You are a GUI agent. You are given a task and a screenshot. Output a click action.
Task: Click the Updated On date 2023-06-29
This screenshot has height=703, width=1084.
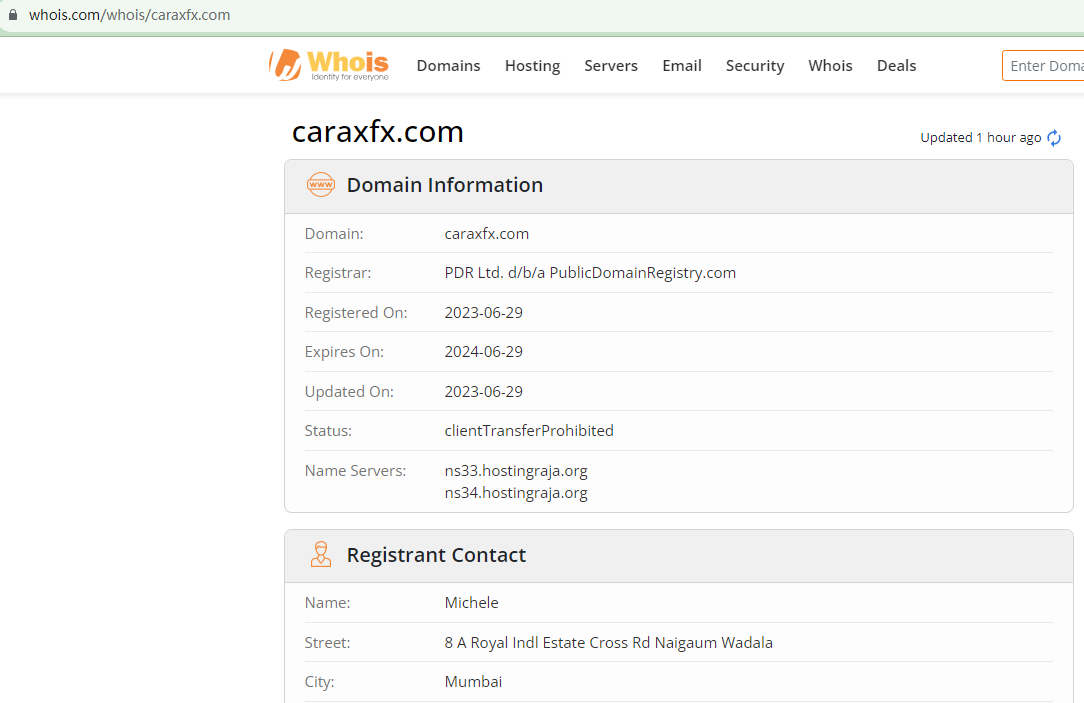coord(483,391)
